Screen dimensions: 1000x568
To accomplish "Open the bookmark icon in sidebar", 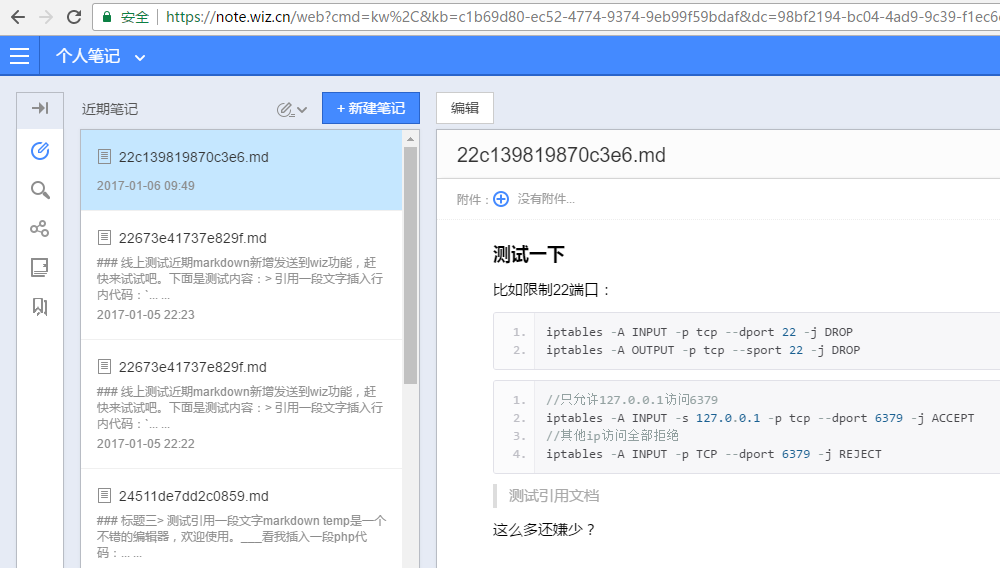I will tap(40, 307).
